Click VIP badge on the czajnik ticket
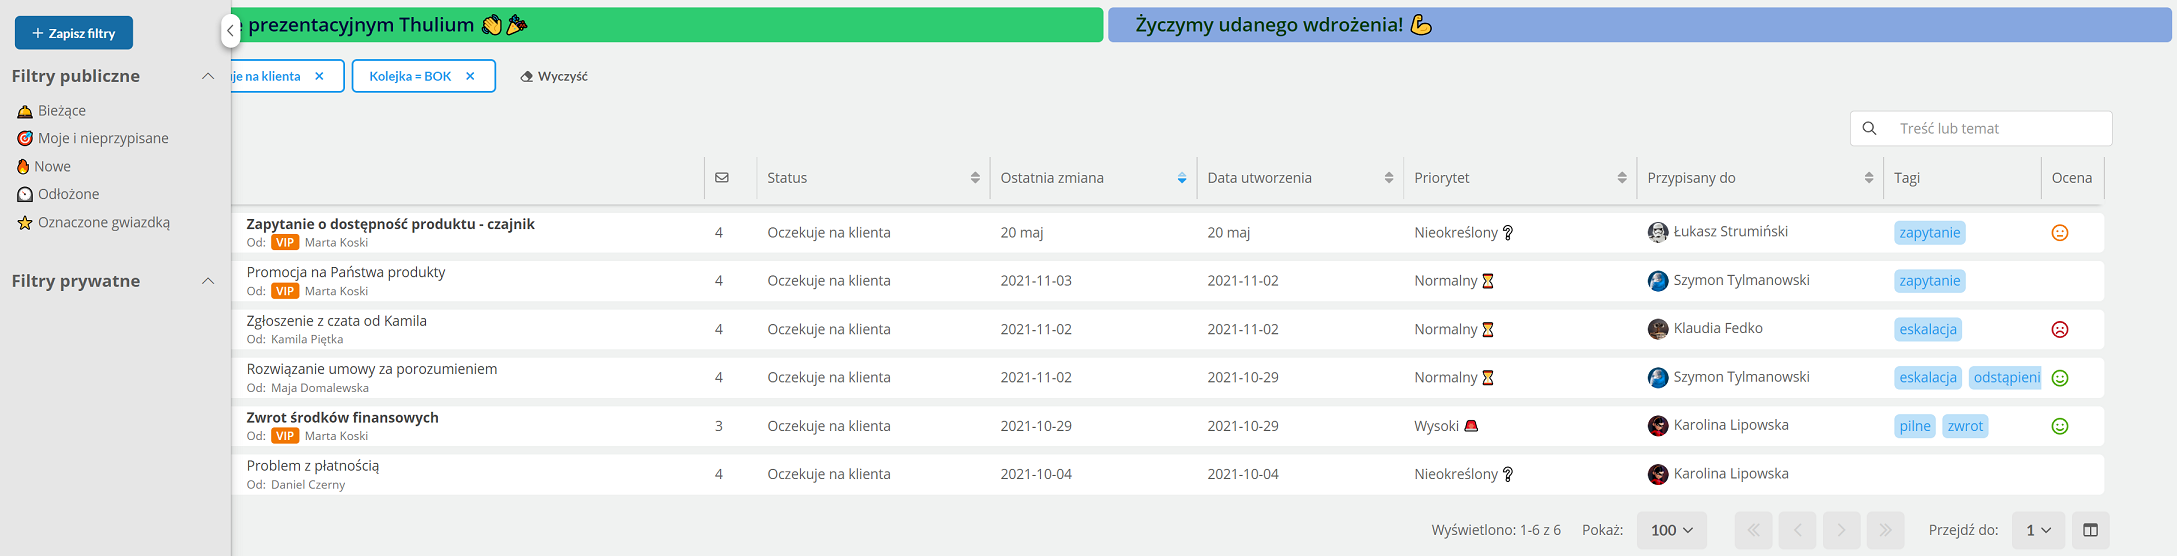2177x556 pixels. [x=285, y=242]
